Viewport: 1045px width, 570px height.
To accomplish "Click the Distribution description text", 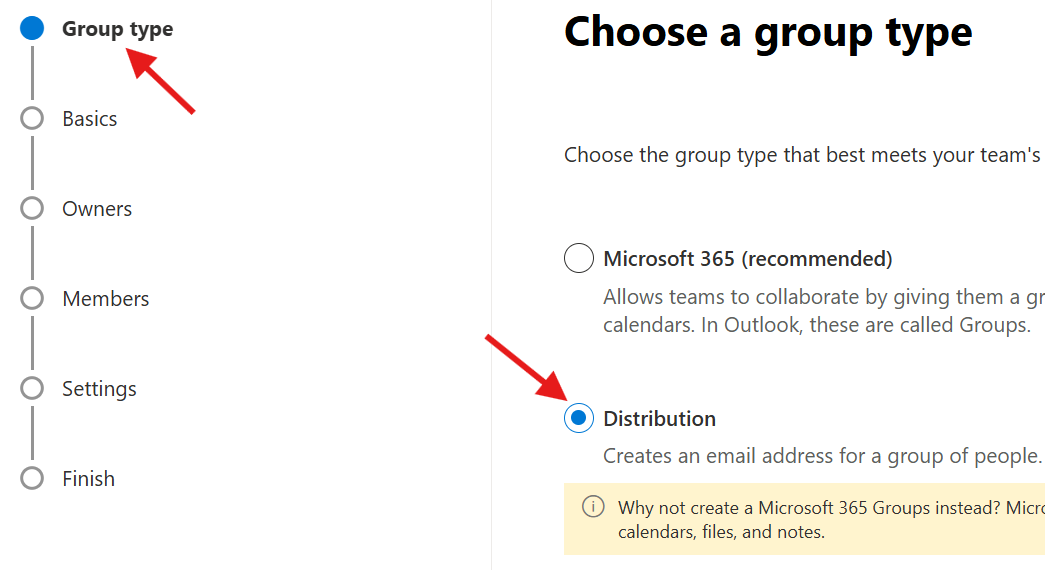I will (x=822, y=456).
